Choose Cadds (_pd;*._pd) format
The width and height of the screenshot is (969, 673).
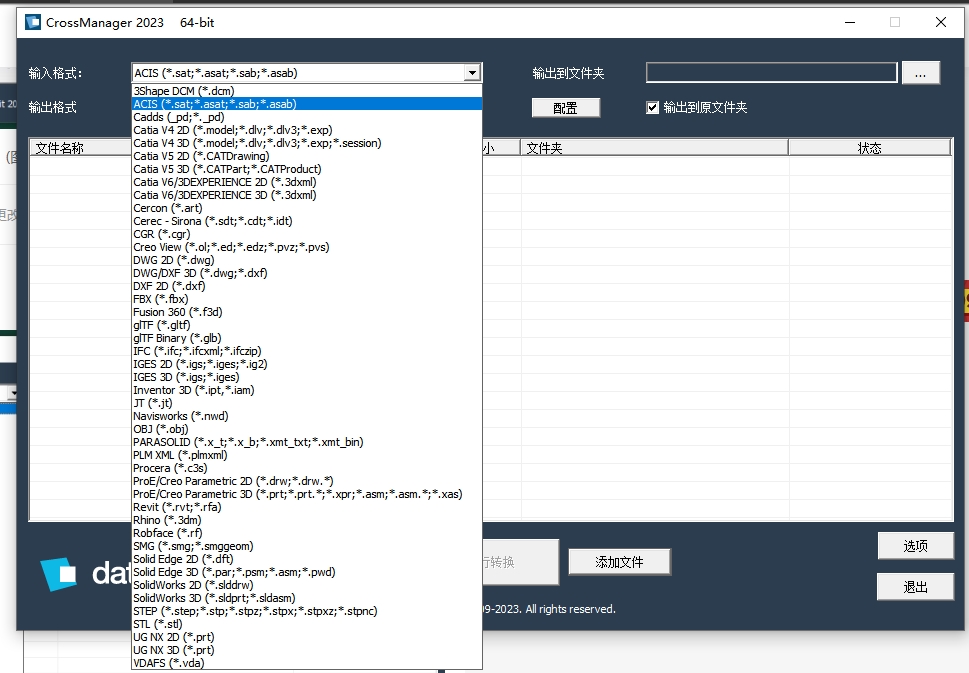point(307,117)
